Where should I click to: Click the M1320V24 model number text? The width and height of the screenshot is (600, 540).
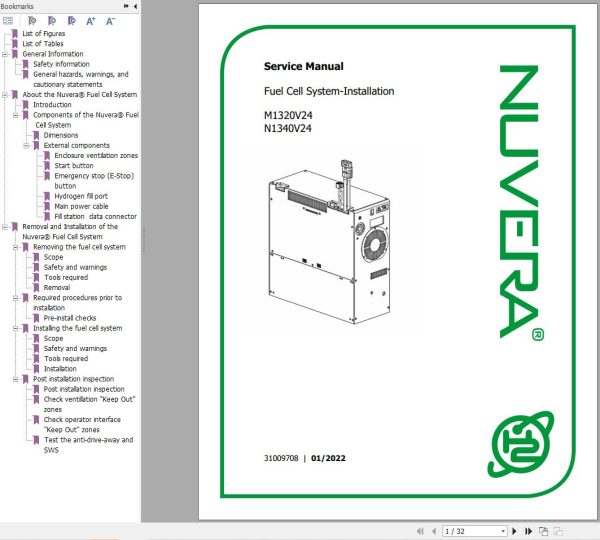[288, 115]
